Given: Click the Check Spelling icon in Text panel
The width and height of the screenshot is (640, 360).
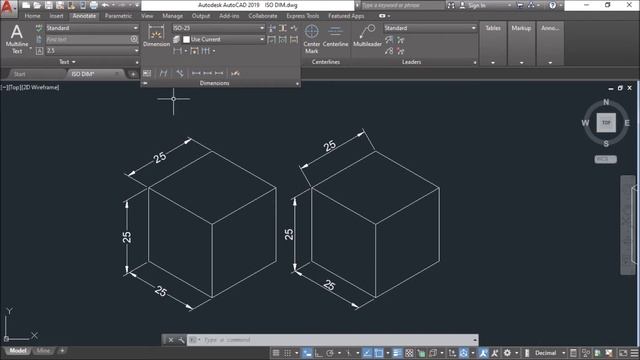Looking at the screenshot, I should 39,28.
